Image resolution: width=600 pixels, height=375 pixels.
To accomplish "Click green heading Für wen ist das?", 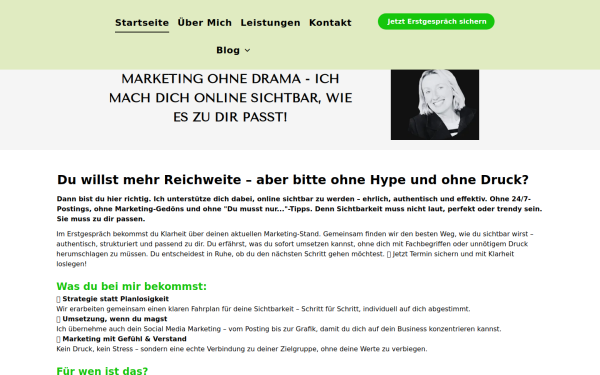I will (x=102, y=370).
